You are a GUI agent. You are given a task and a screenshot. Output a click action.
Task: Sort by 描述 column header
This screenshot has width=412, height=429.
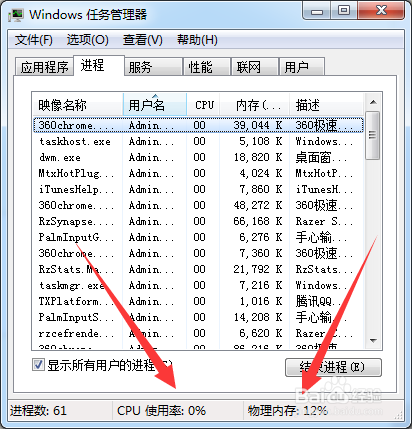coord(326,105)
